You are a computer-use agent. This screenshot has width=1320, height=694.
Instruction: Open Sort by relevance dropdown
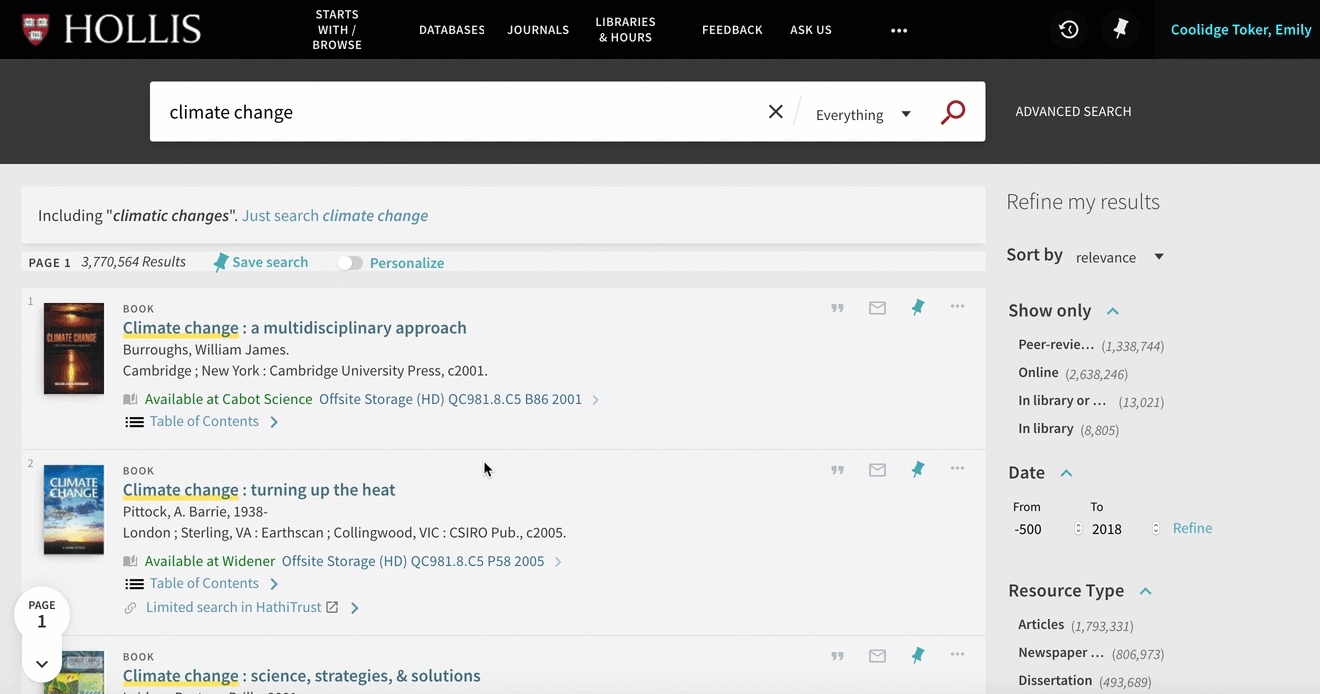[1120, 257]
